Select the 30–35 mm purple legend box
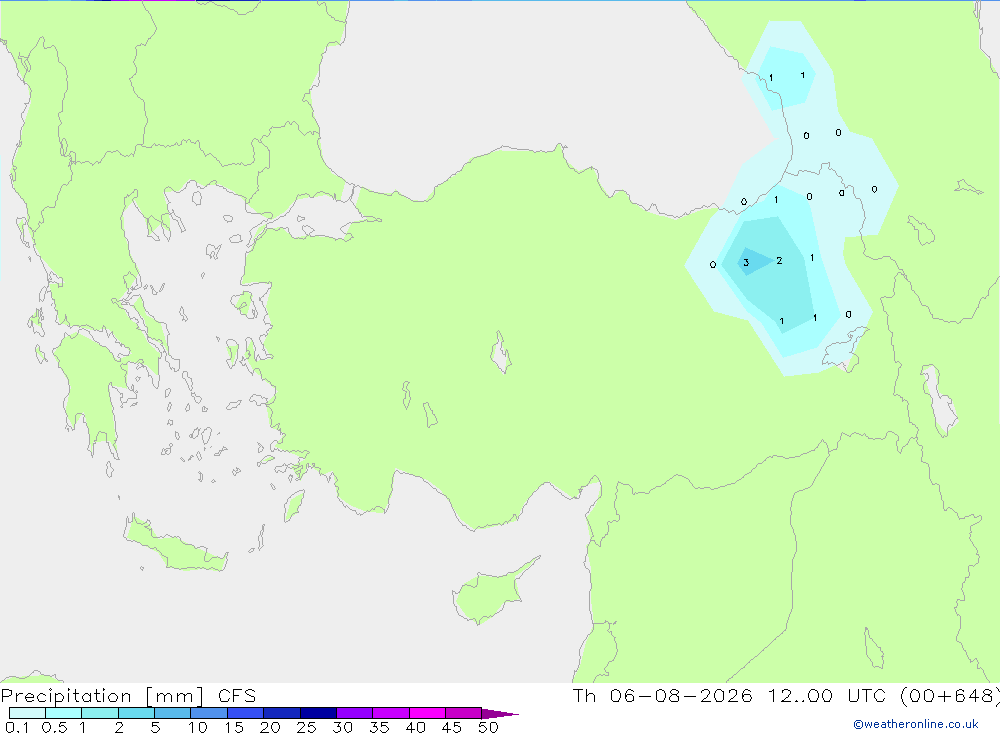Viewport: 1000px width, 733px height. coord(355,713)
